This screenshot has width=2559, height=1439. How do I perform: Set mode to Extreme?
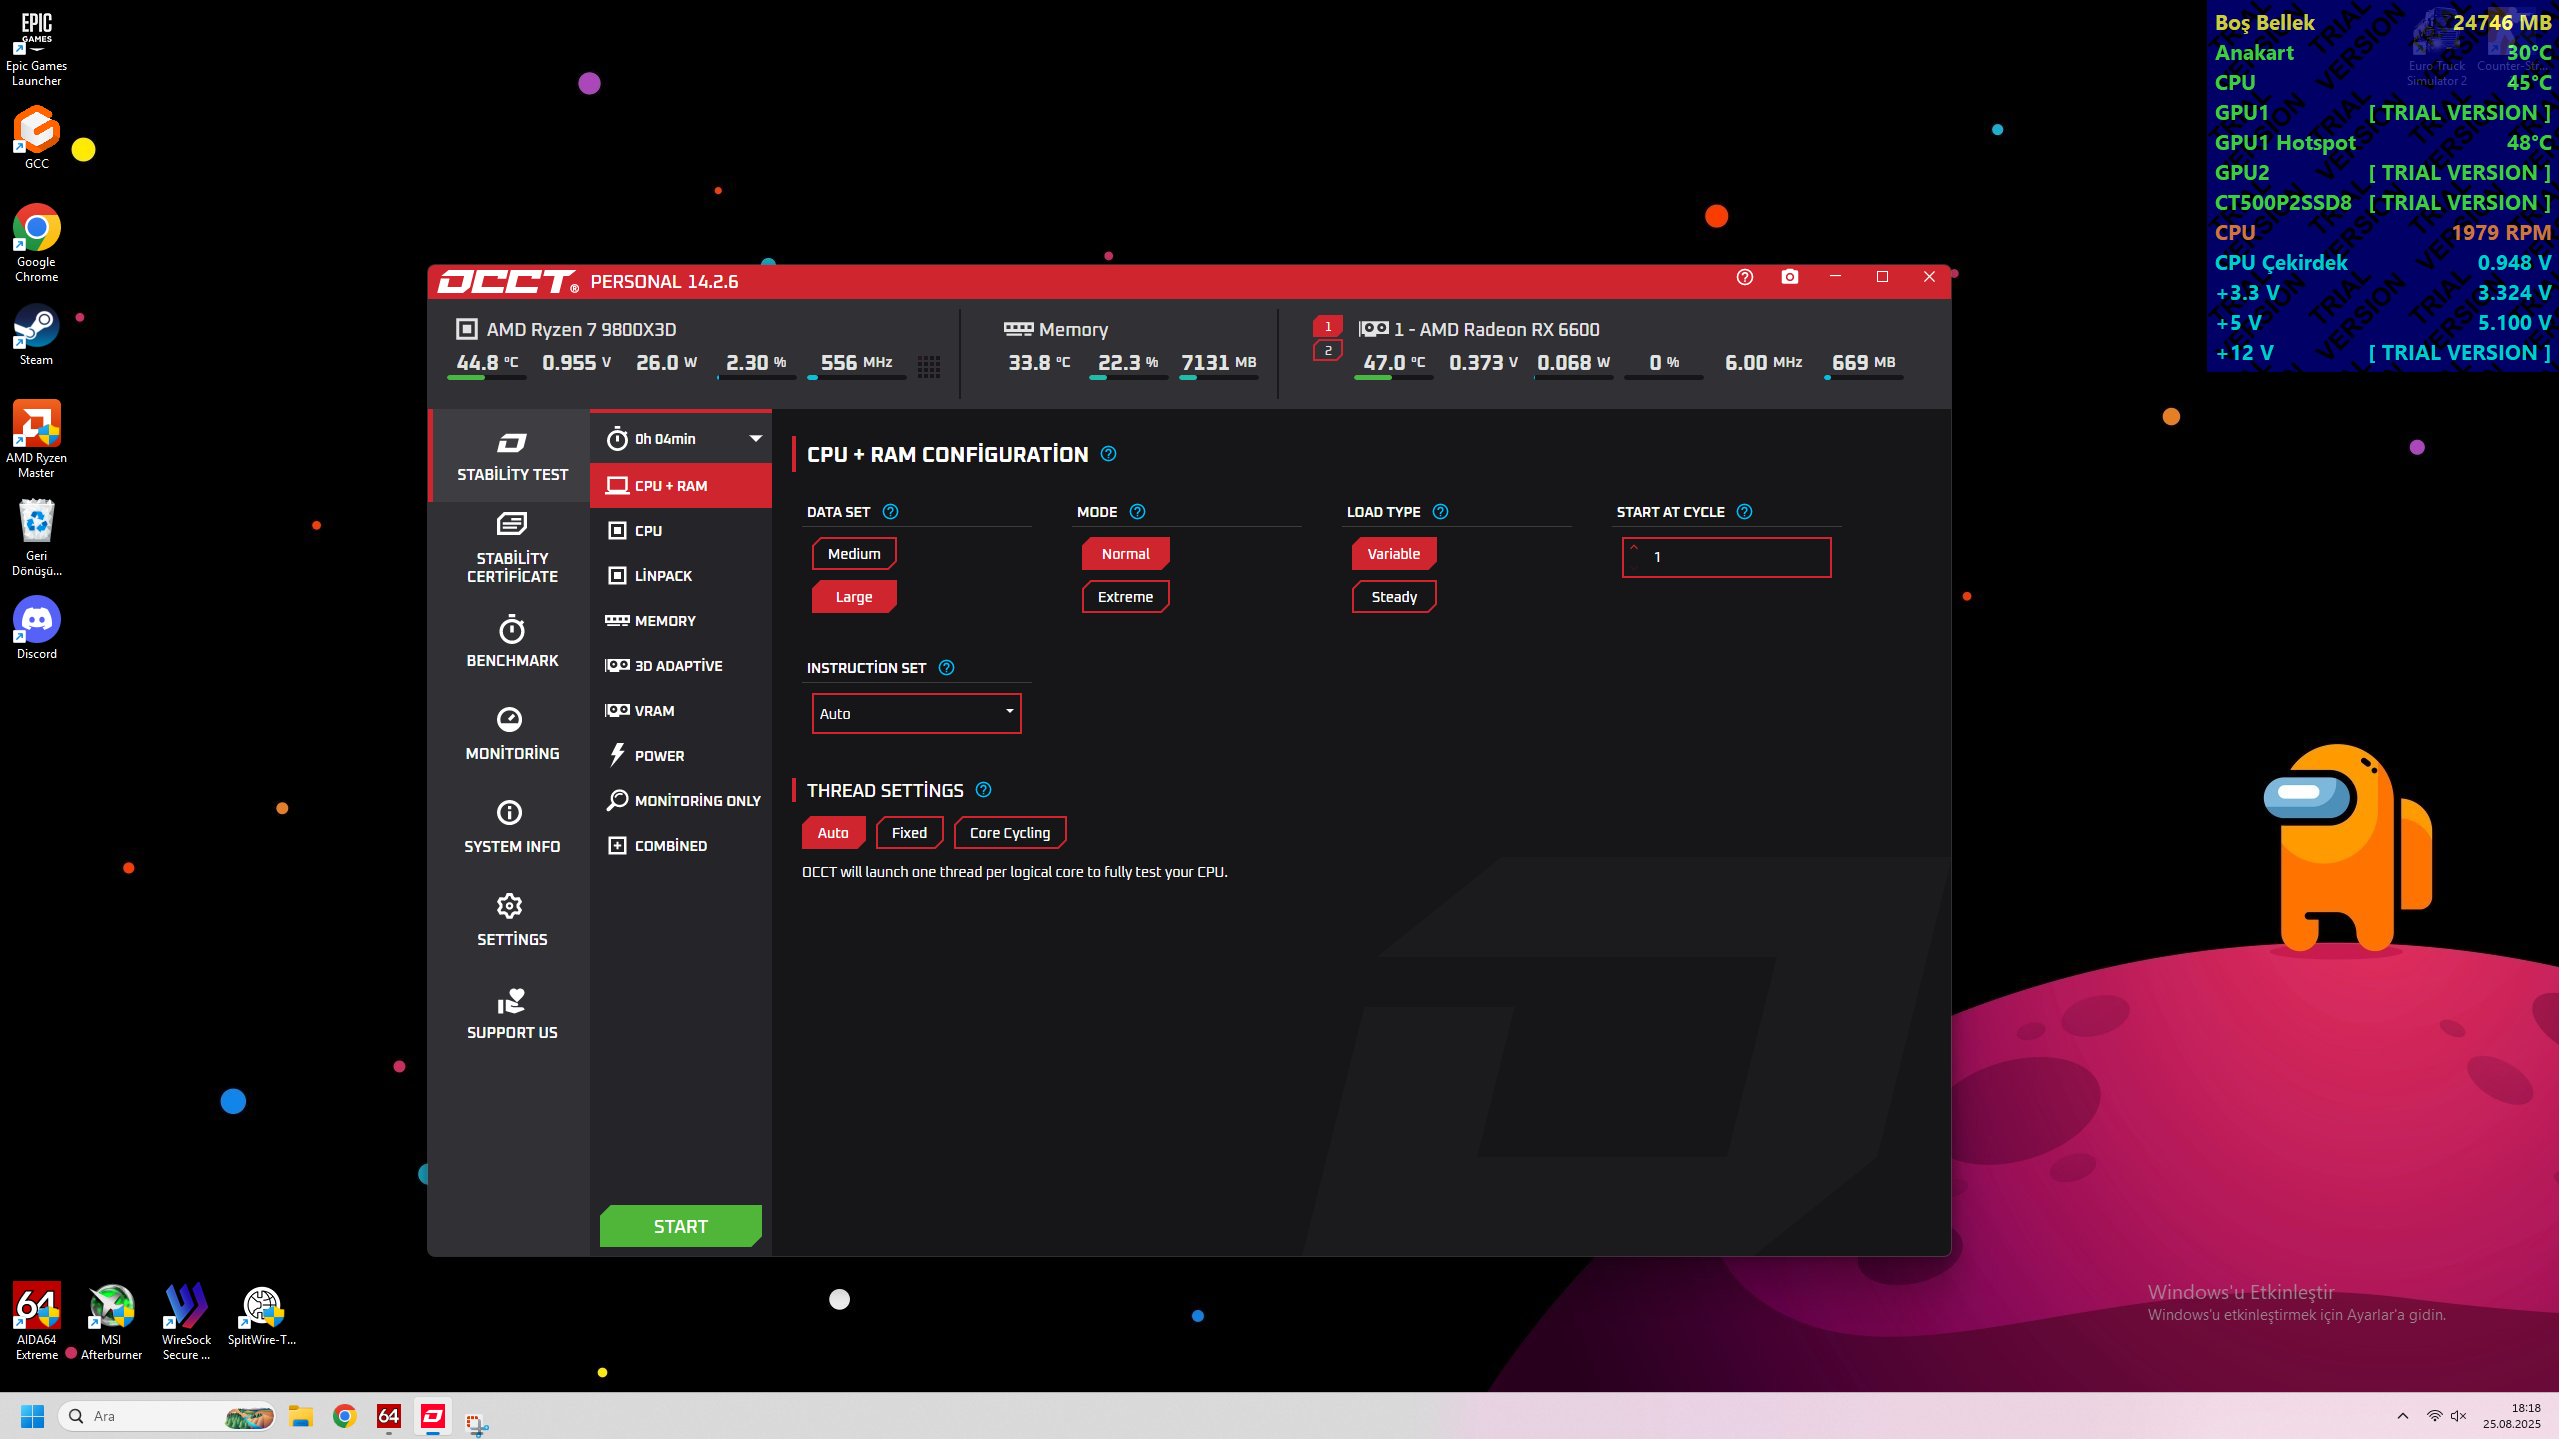point(1125,597)
